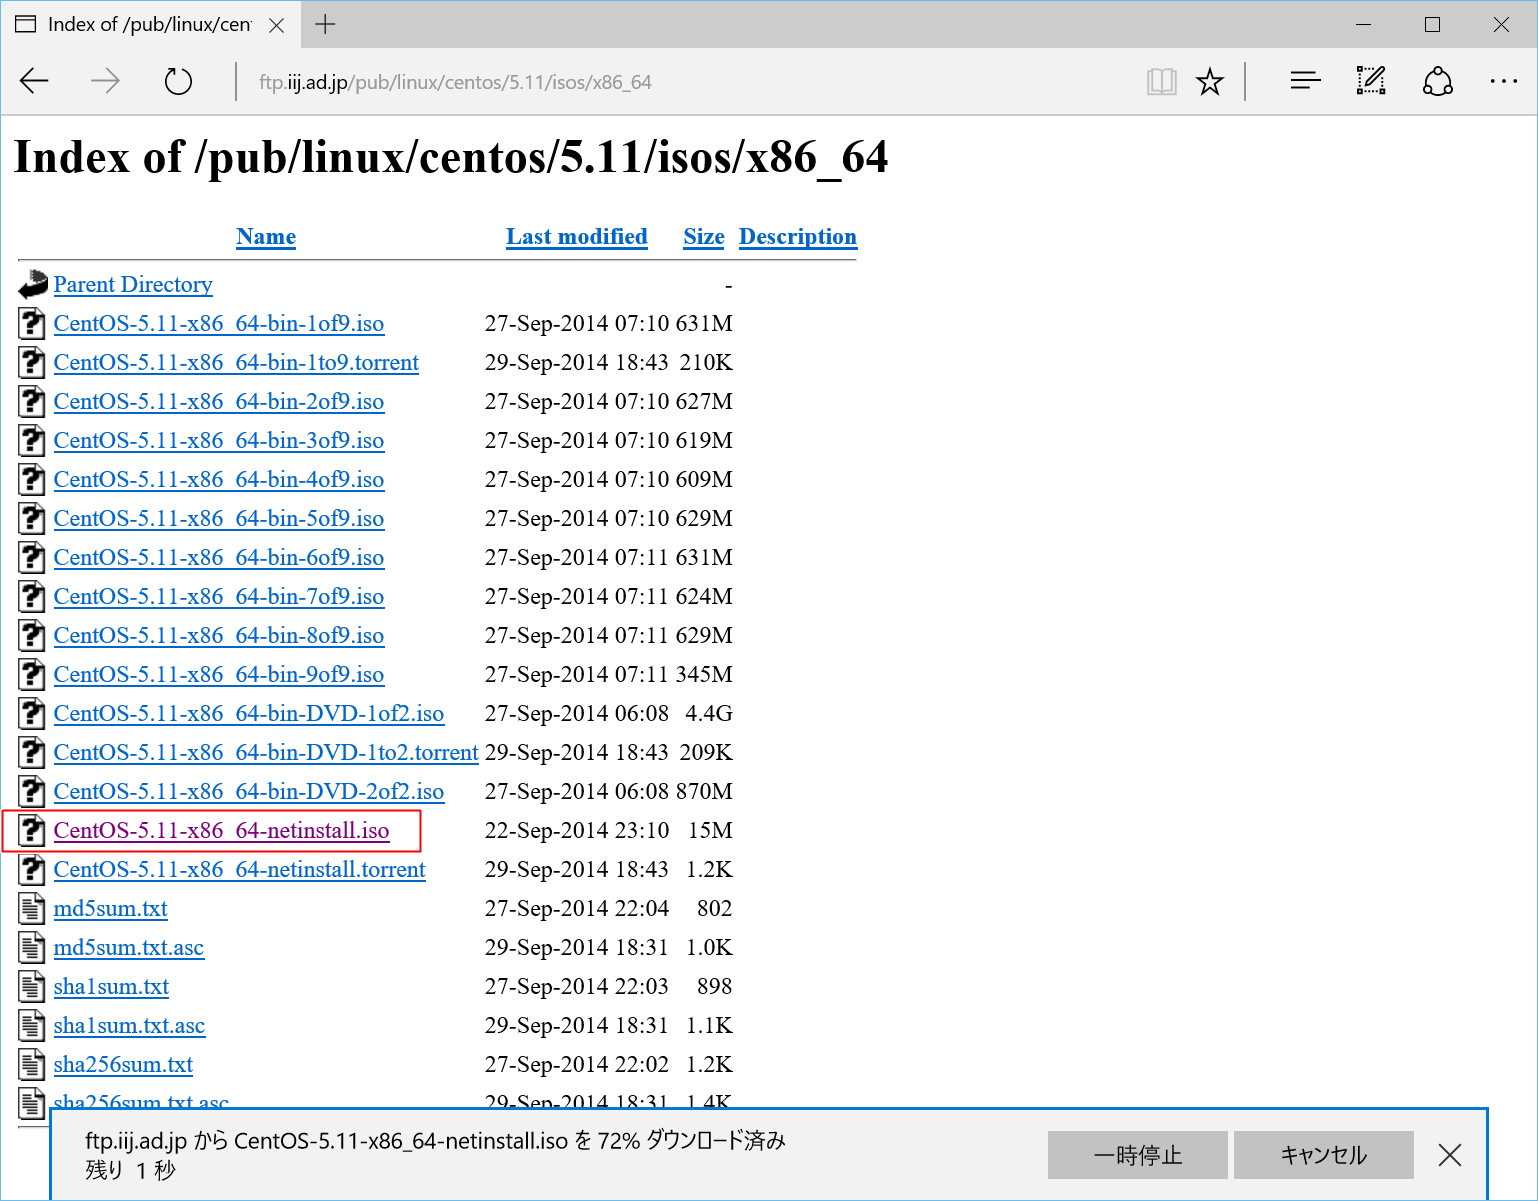
Task: Click text-file icon beside sha1sum.txt.asc
Action: click(x=32, y=1026)
